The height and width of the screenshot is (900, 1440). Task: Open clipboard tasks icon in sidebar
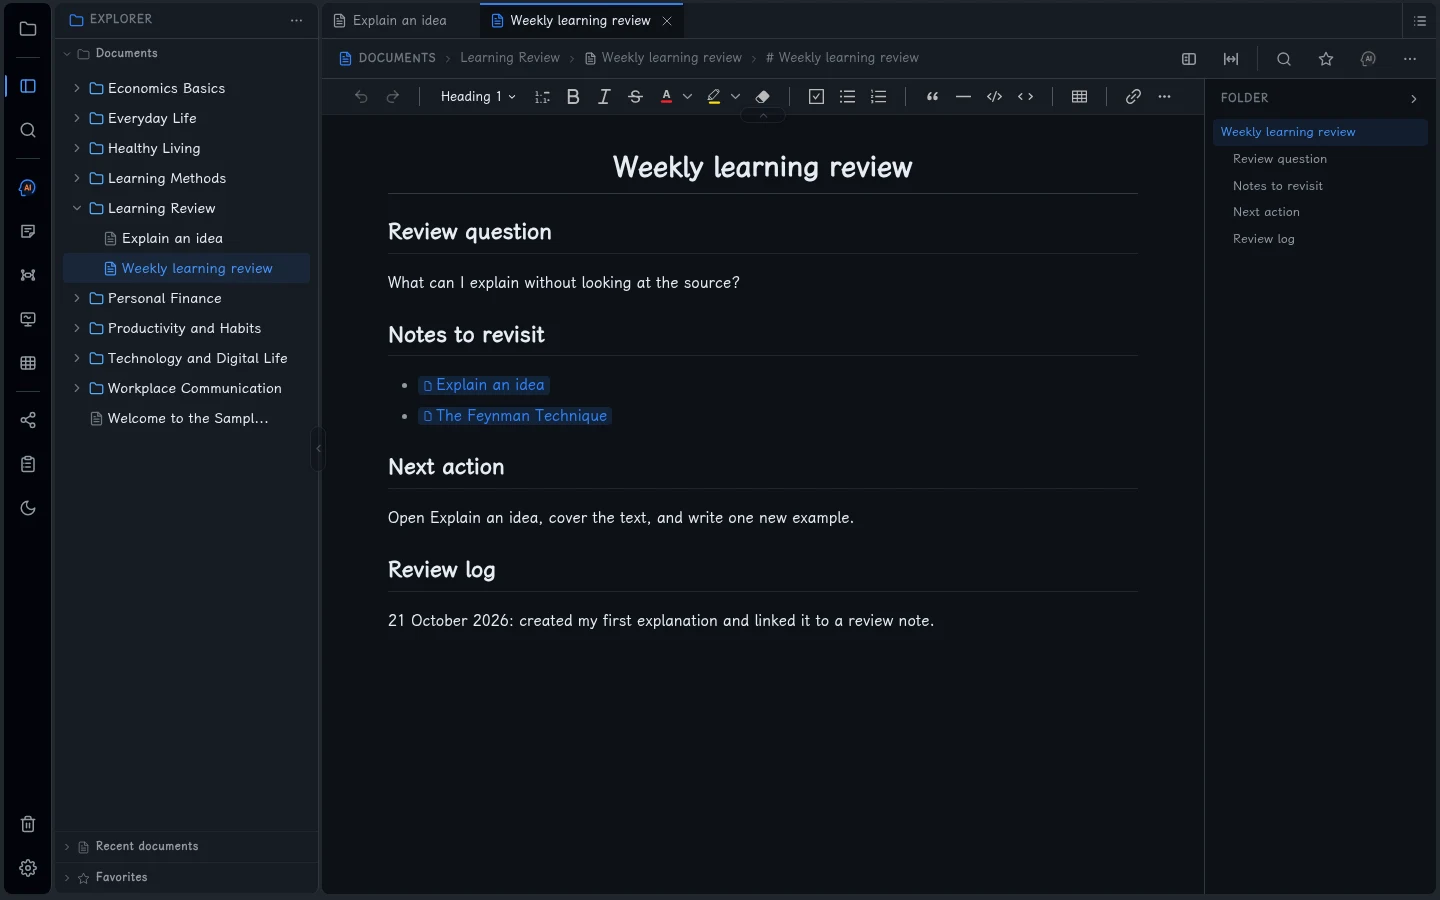[28, 464]
